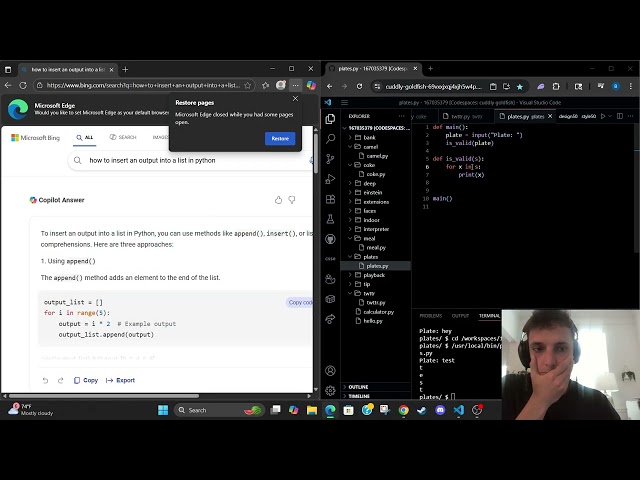Image resolution: width=640 pixels, height=480 pixels.
Task: Open meal.py in the Explorer tree
Action: [376, 247]
